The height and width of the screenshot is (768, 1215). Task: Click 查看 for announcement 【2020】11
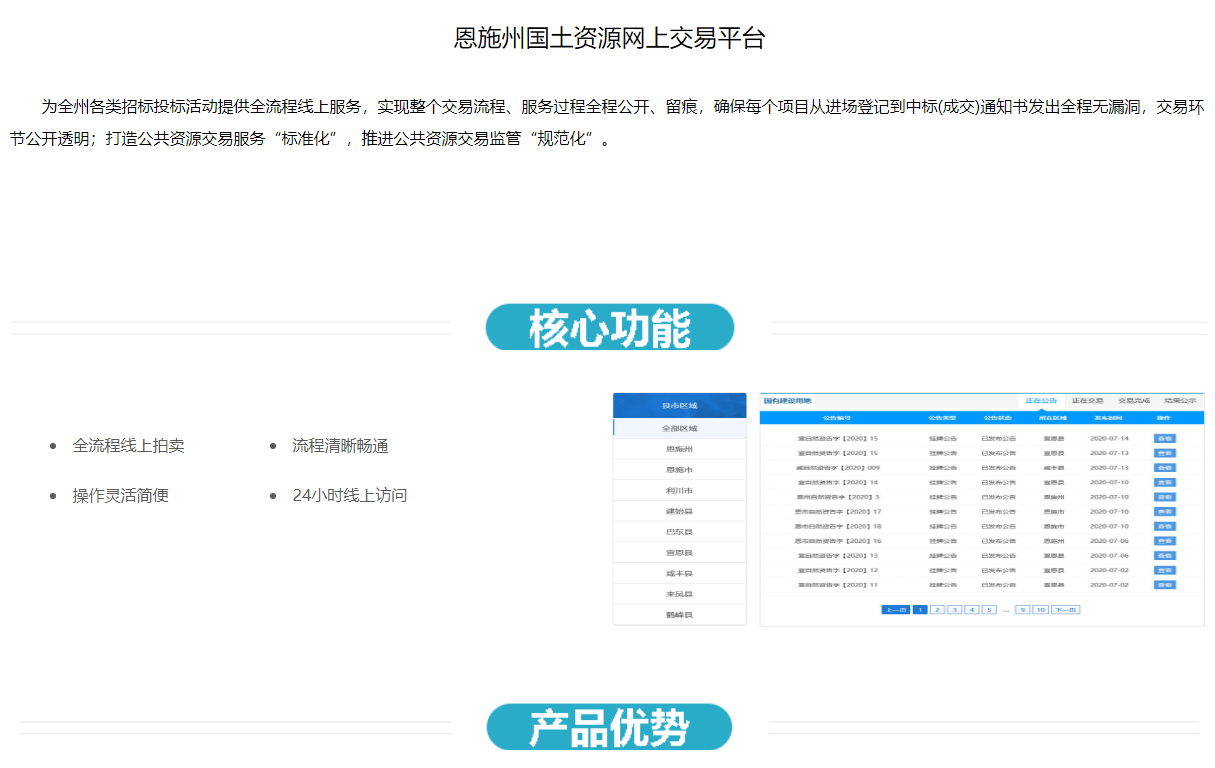[1164, 585]
